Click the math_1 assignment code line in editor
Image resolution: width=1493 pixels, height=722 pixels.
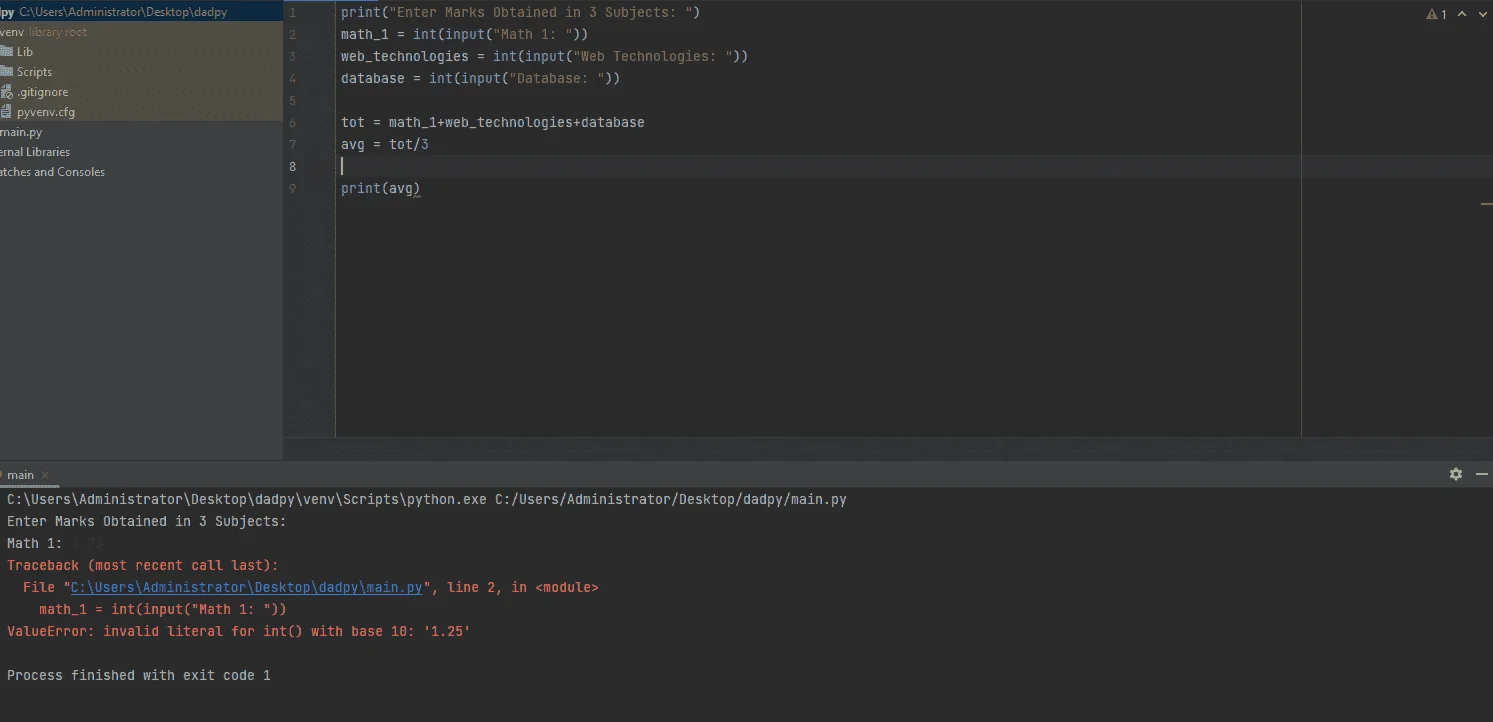coord(465,35)
